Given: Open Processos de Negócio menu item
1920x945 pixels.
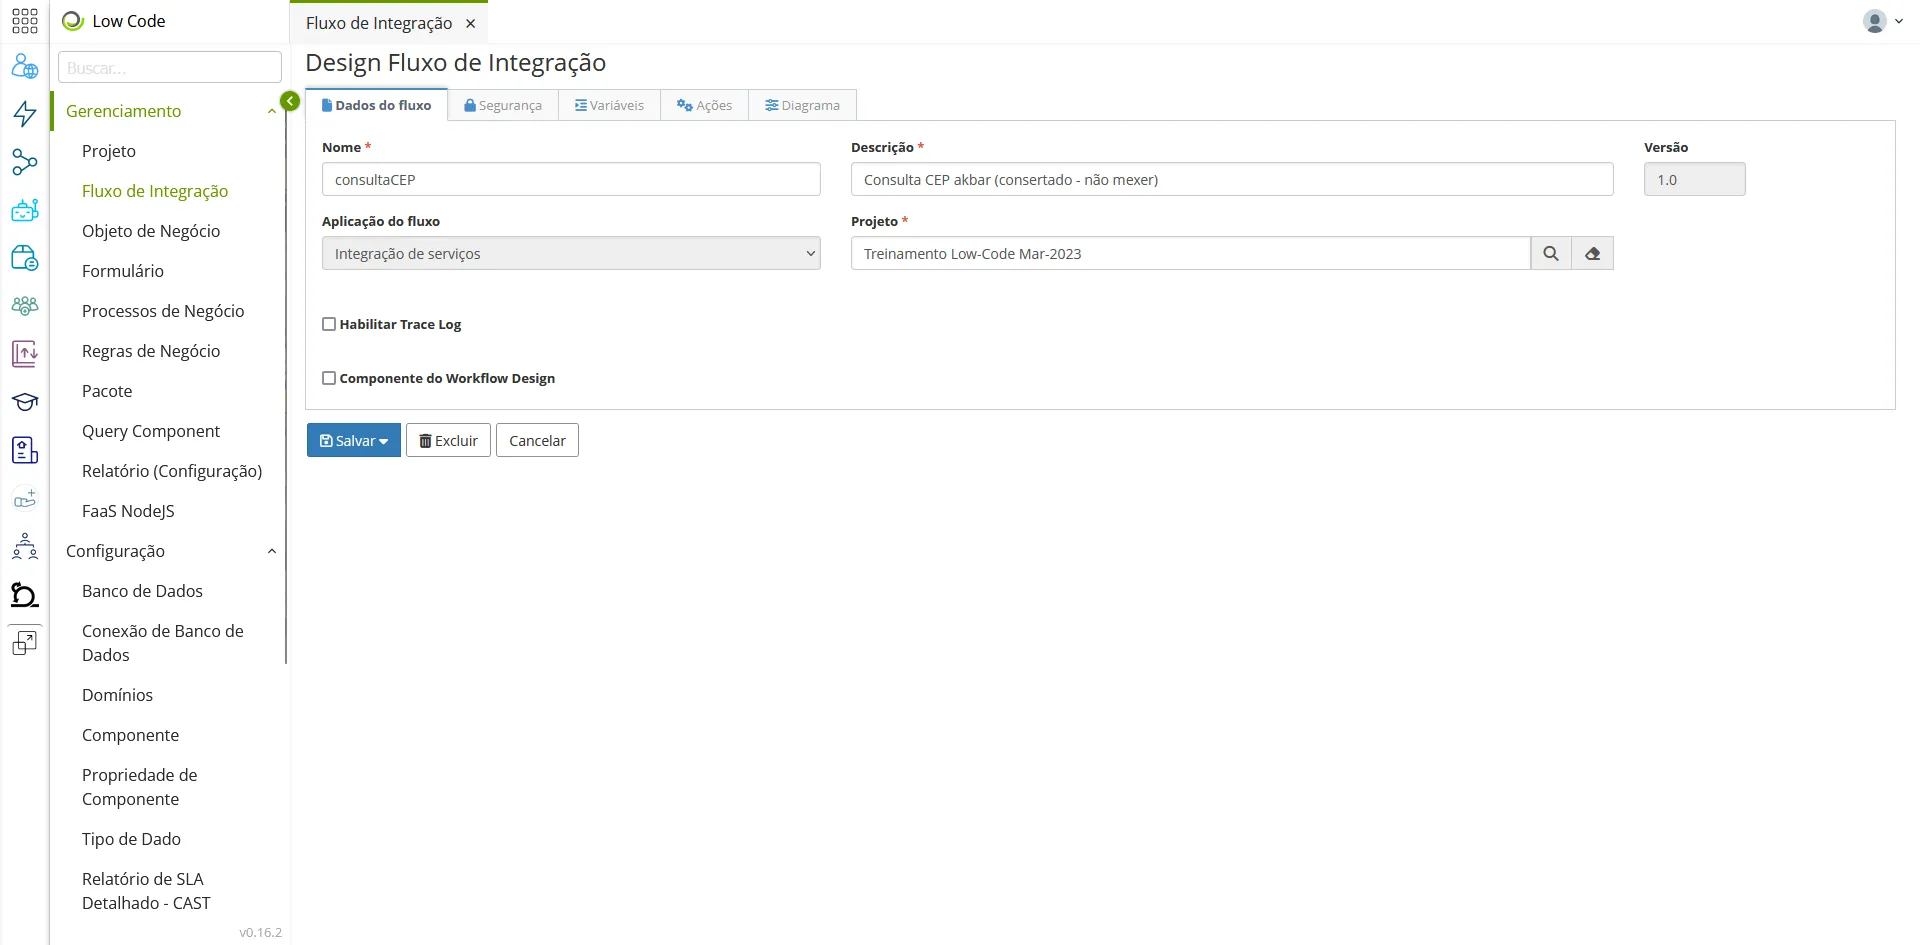Looking at the screenshot, I should (x=163, y=311).
